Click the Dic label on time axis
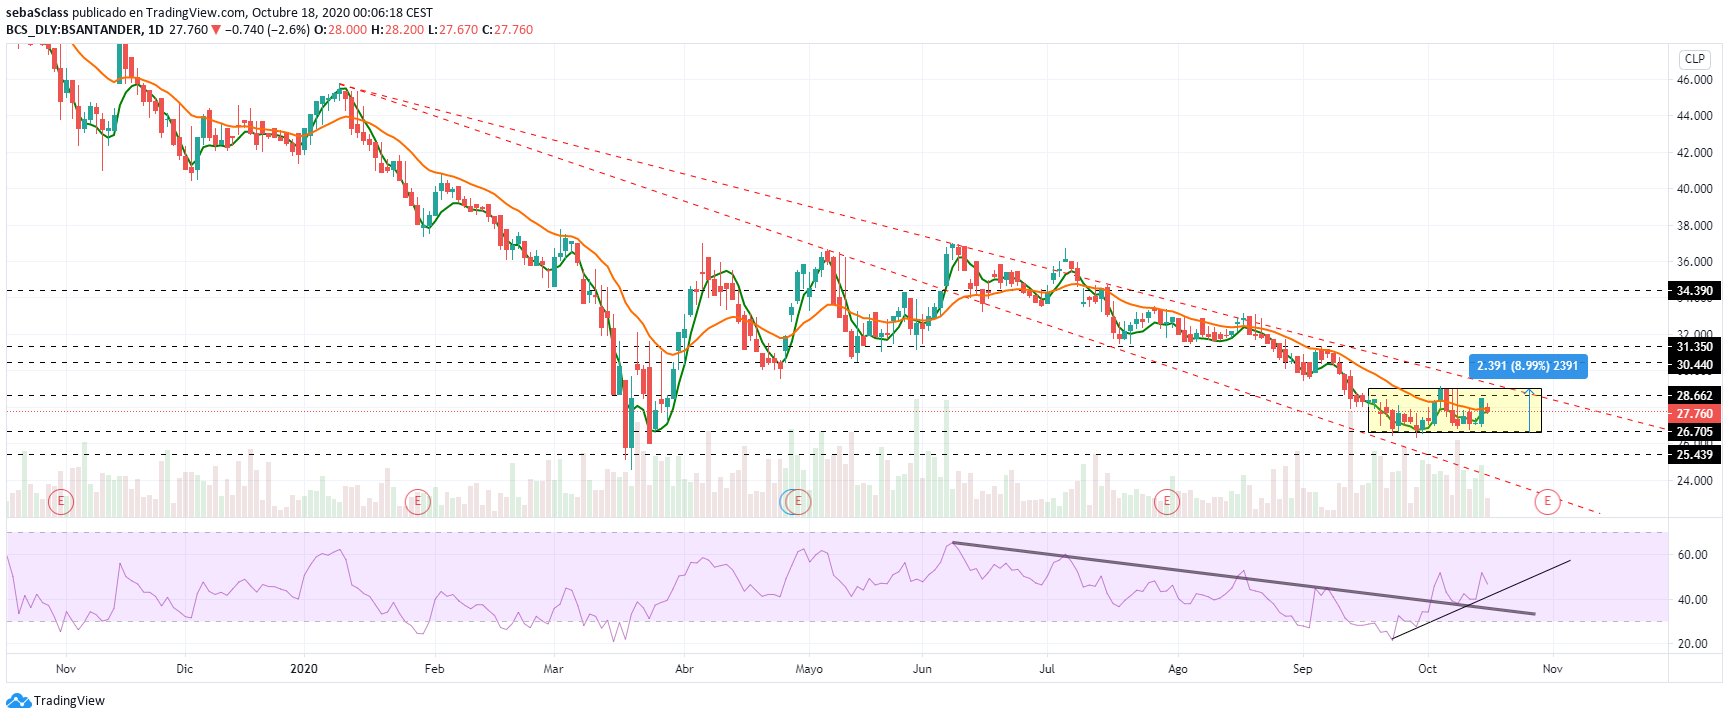 tap(184, 669)
